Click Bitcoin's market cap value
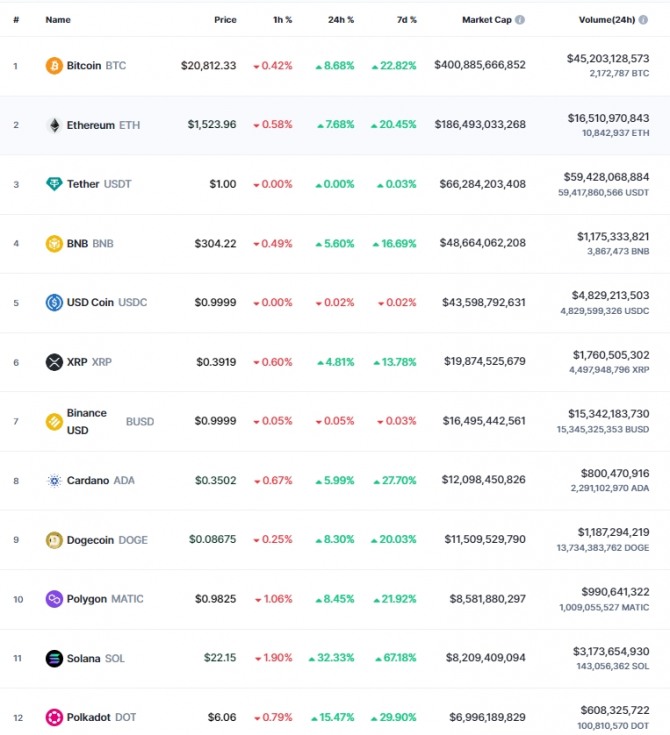 click(x=480, y=65)
